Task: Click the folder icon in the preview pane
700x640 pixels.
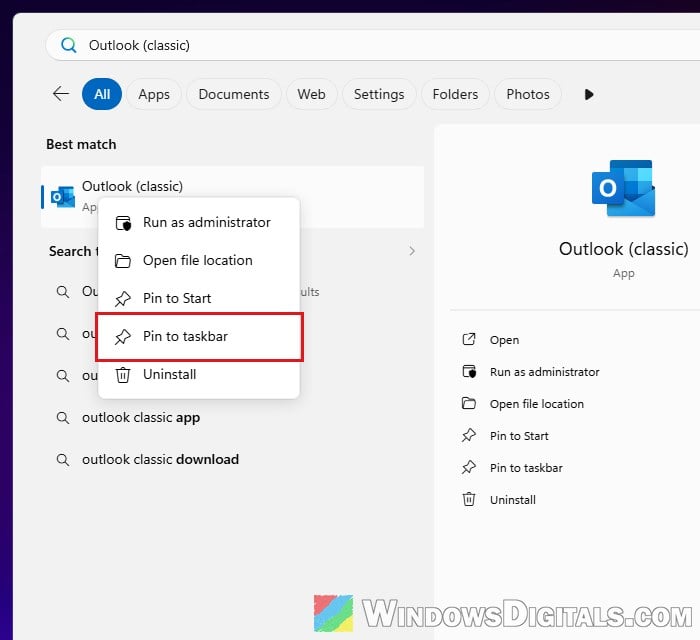Action: click(x=469, y=403)
